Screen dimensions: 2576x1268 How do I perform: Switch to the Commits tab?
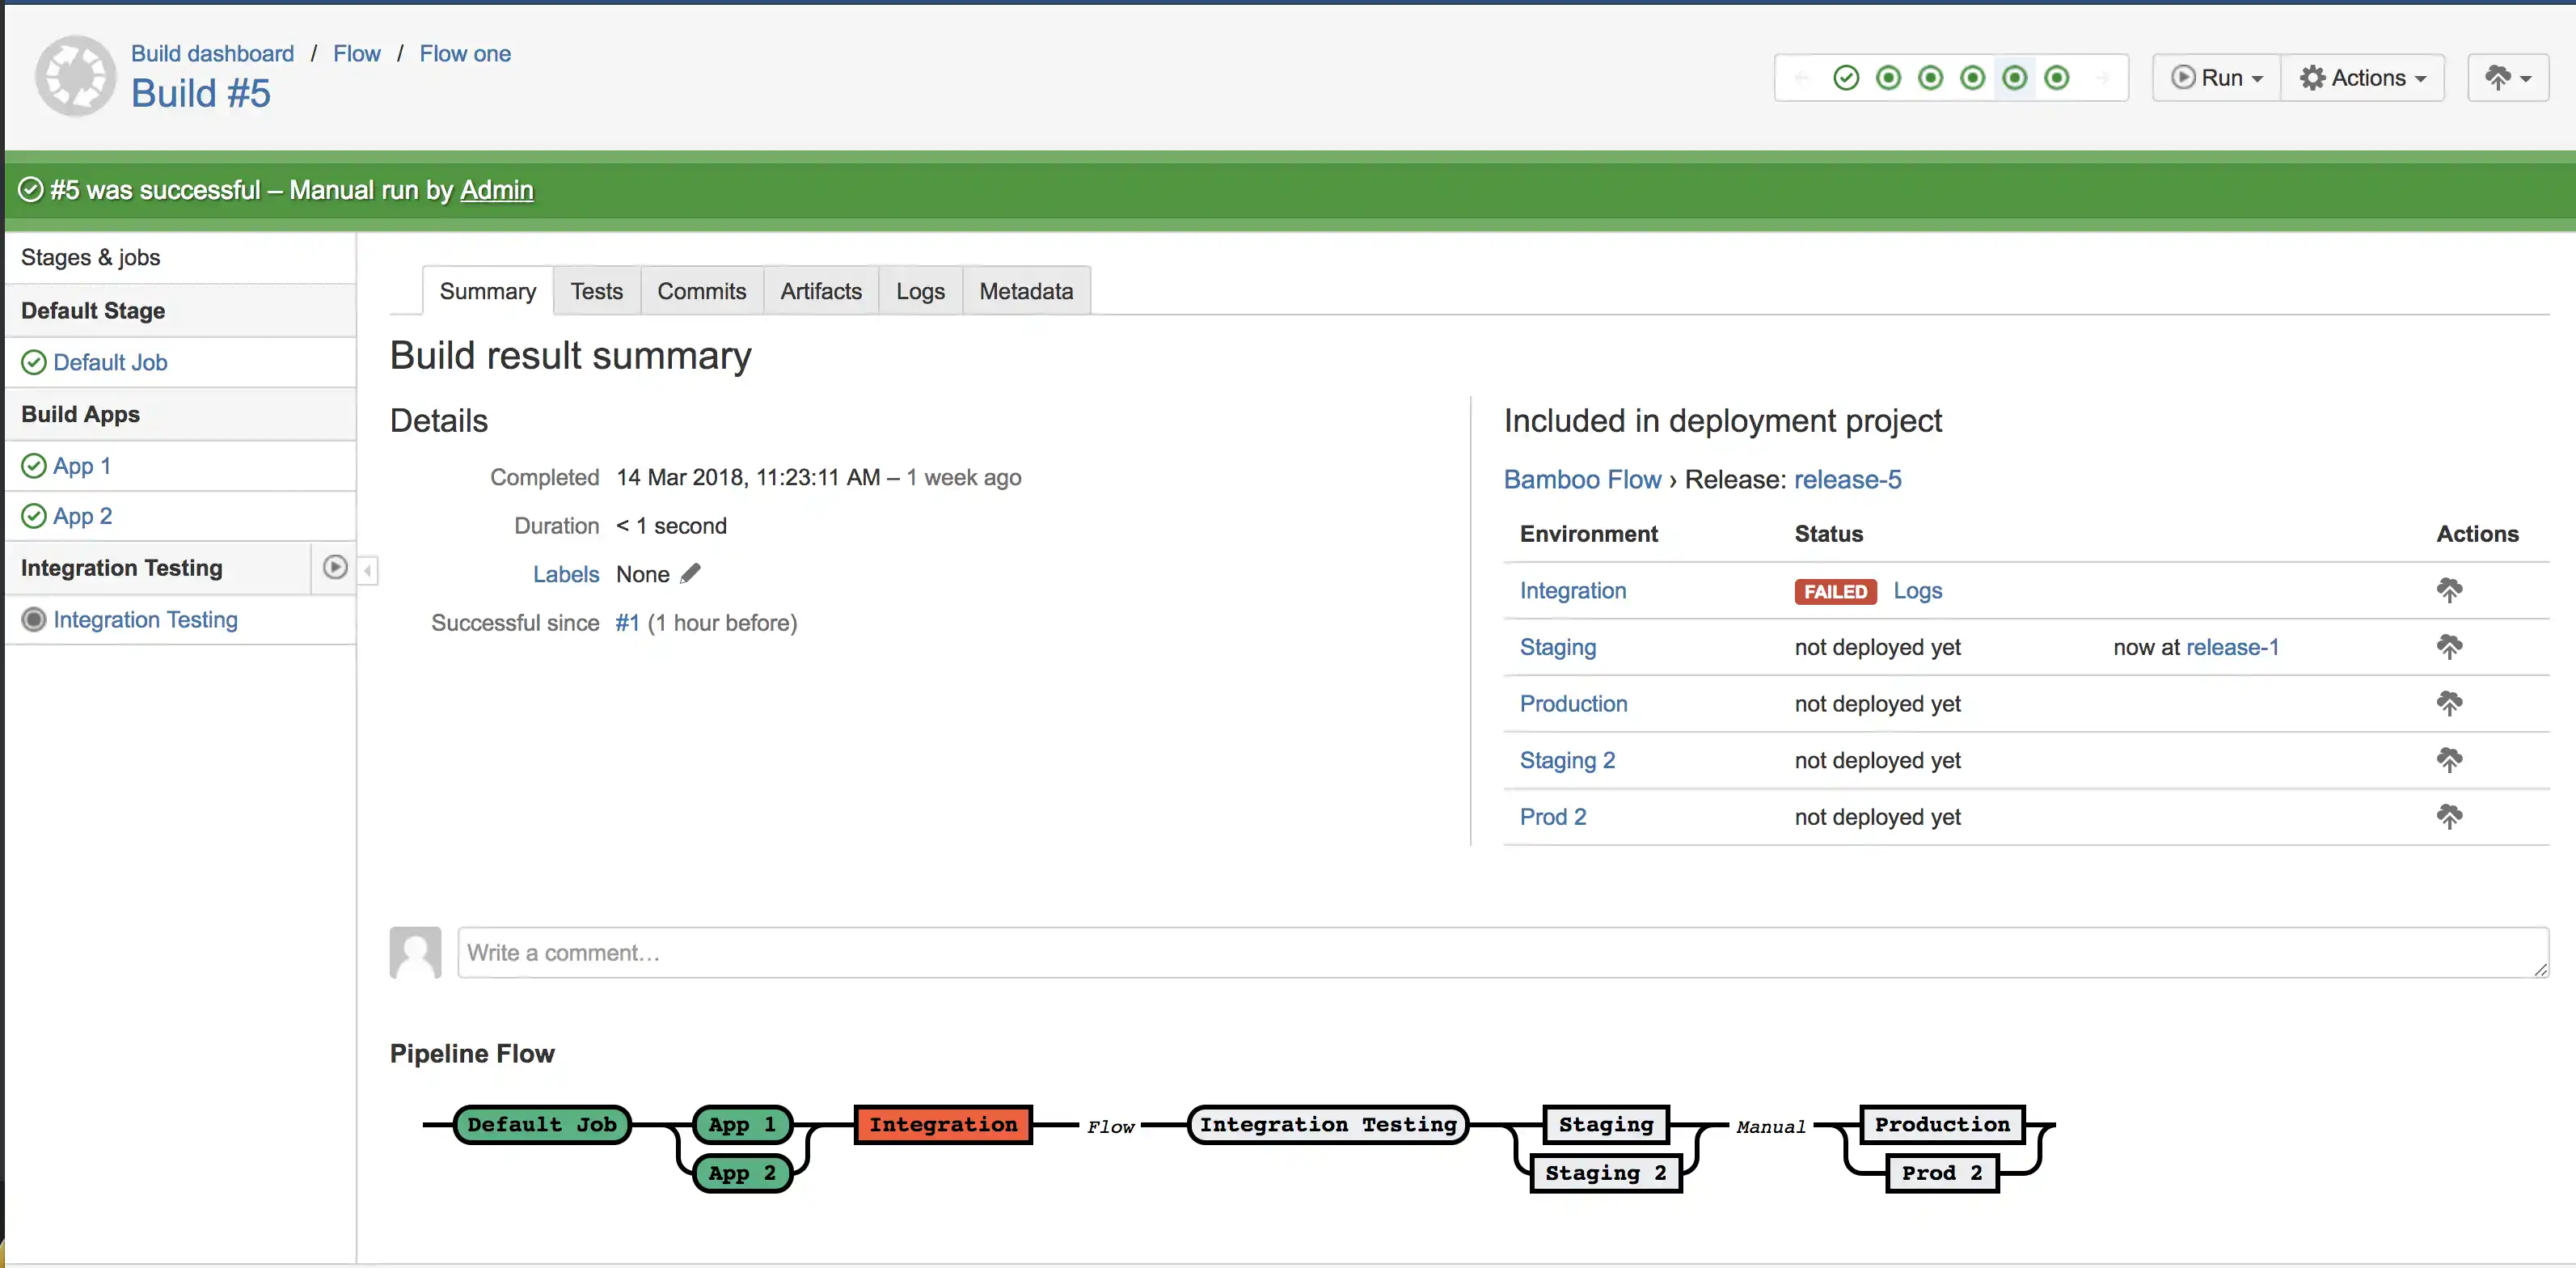click(703, 291)
